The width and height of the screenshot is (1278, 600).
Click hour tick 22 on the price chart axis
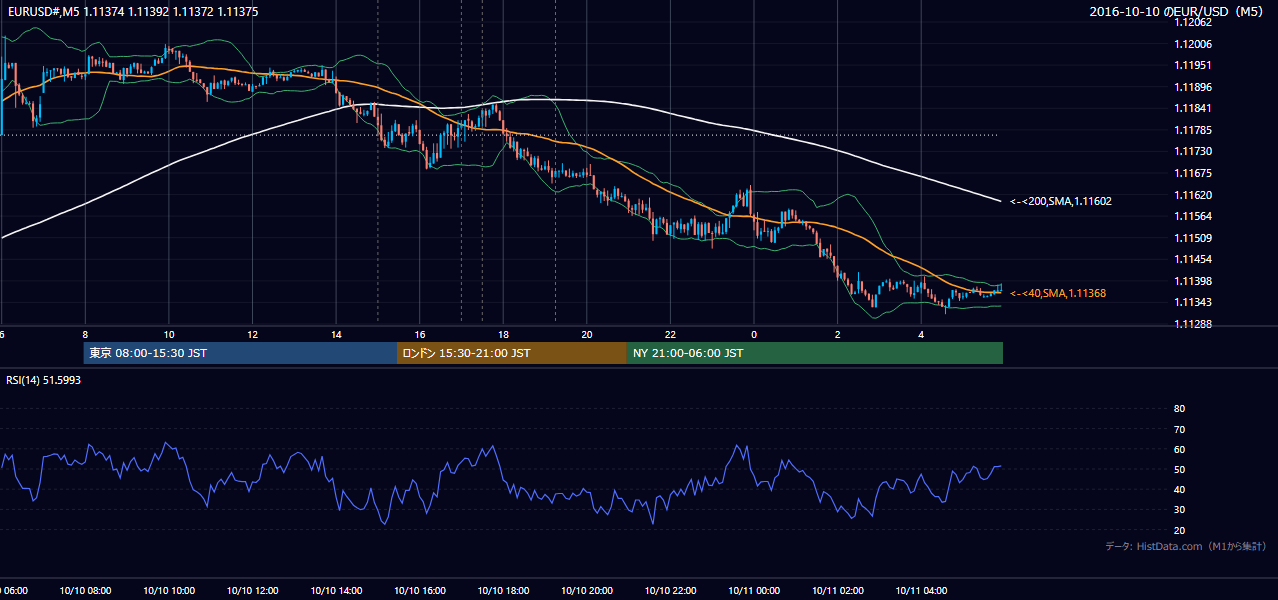[x=670, y=334]
